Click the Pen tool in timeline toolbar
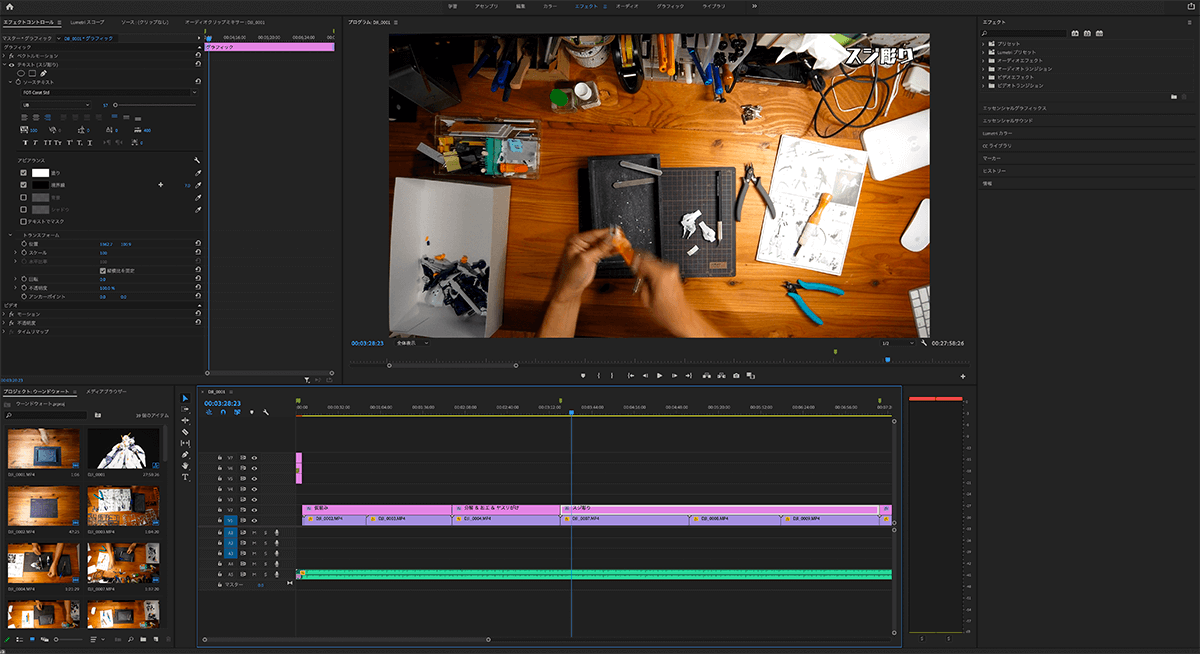Screen dimensions: 1200x654 click(185, 455)
